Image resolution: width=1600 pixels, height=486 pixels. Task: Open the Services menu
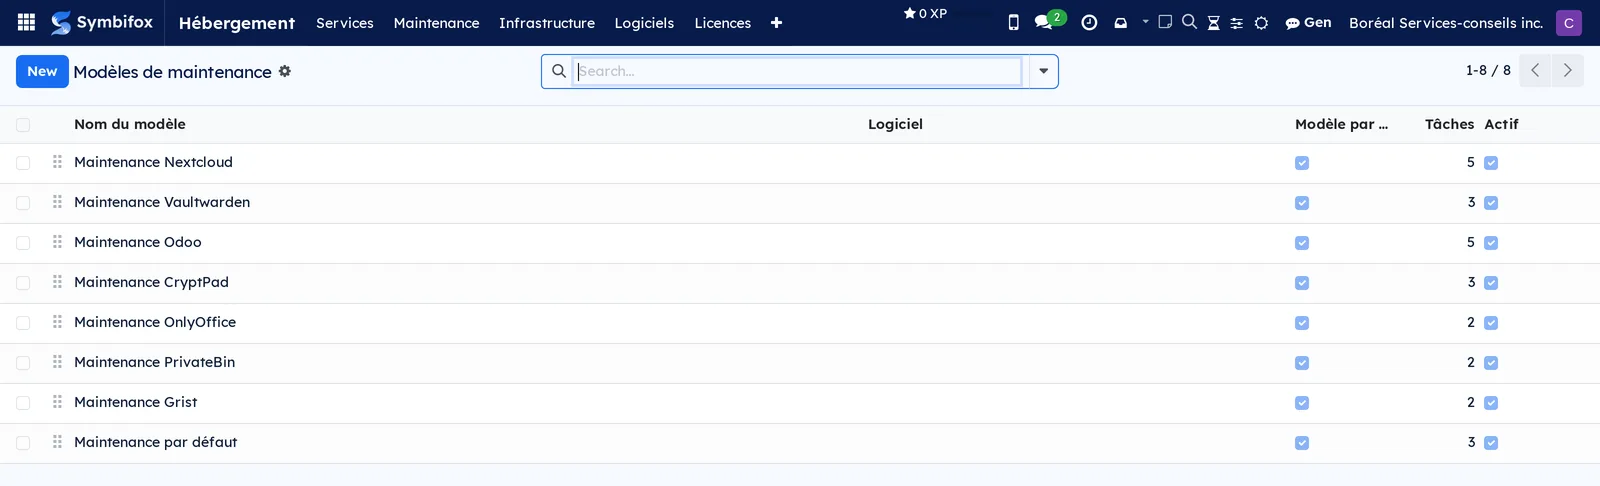coord(345,23)
